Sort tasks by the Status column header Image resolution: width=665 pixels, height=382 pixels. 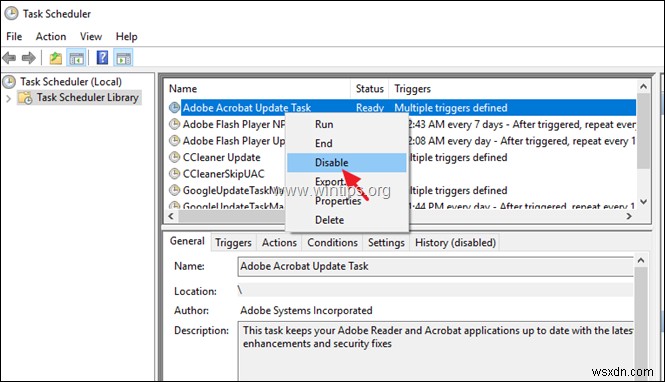tap(369, 89)
